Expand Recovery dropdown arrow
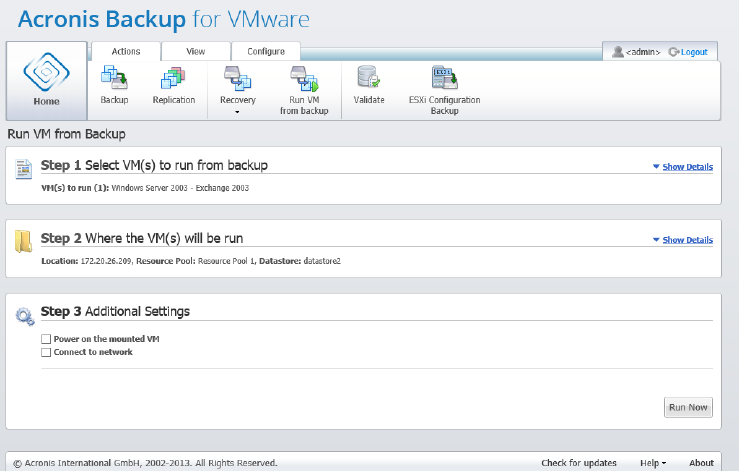This screenshot has width=739, height=471. click(237, 112)
